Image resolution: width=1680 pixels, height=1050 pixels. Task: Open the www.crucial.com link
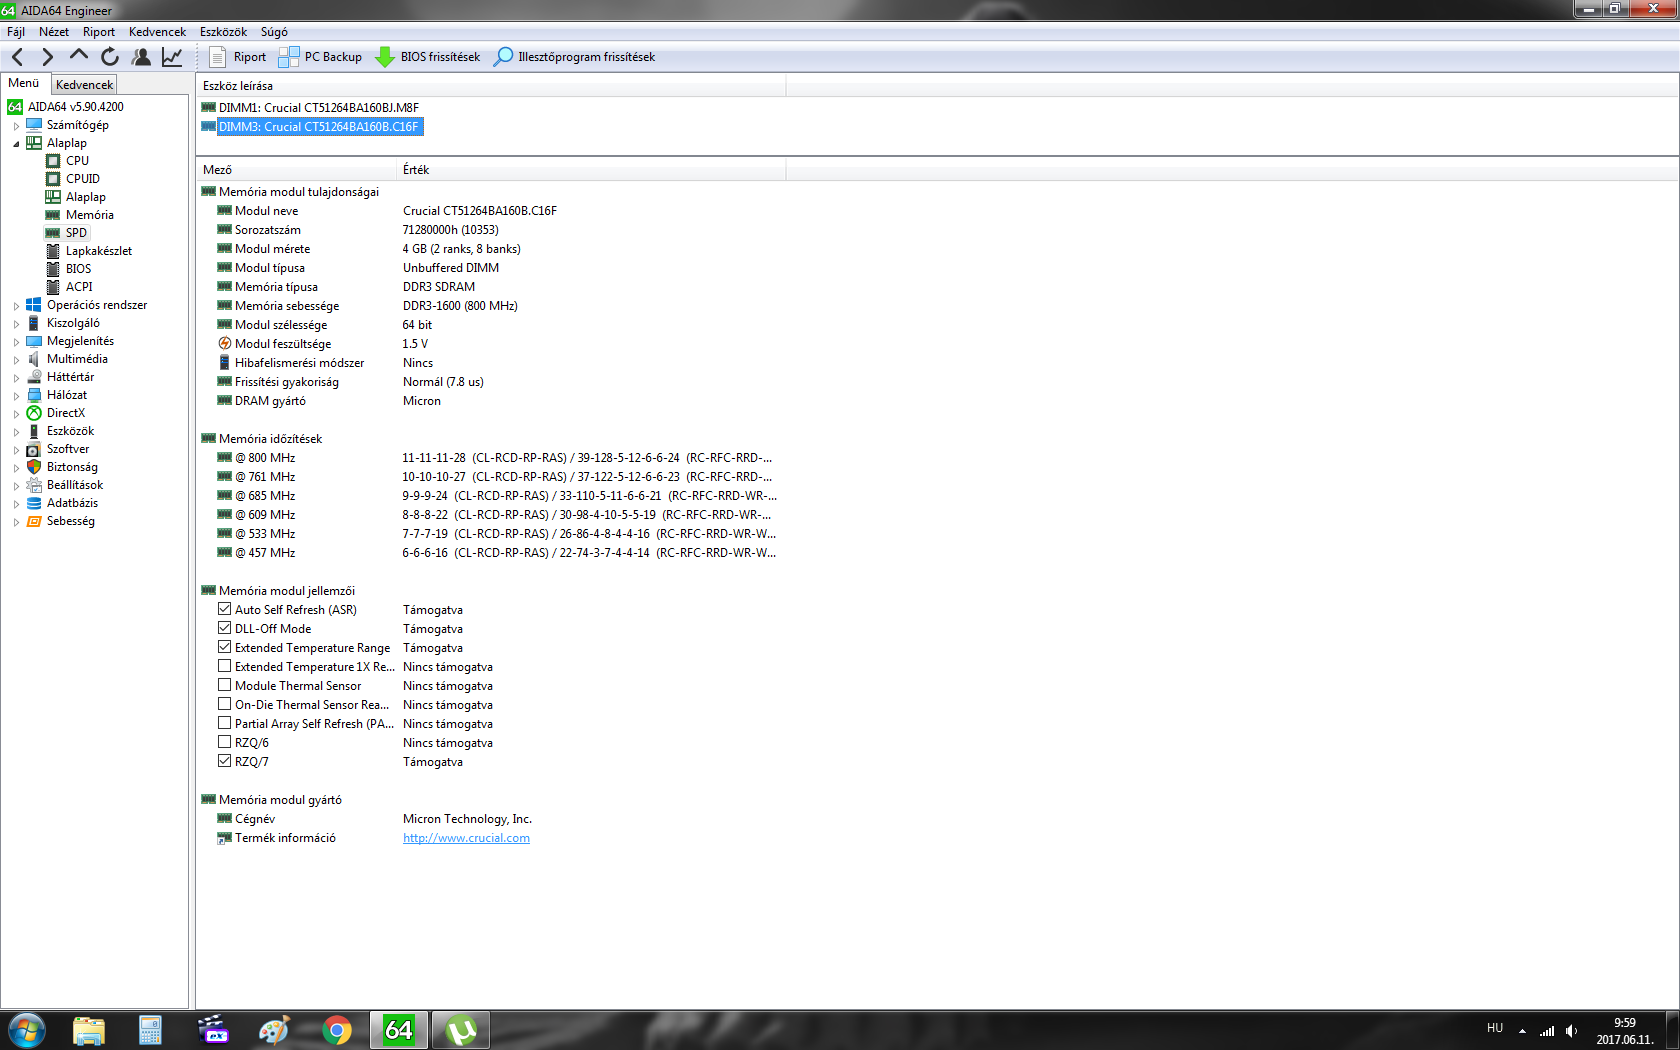pos(466,838)
